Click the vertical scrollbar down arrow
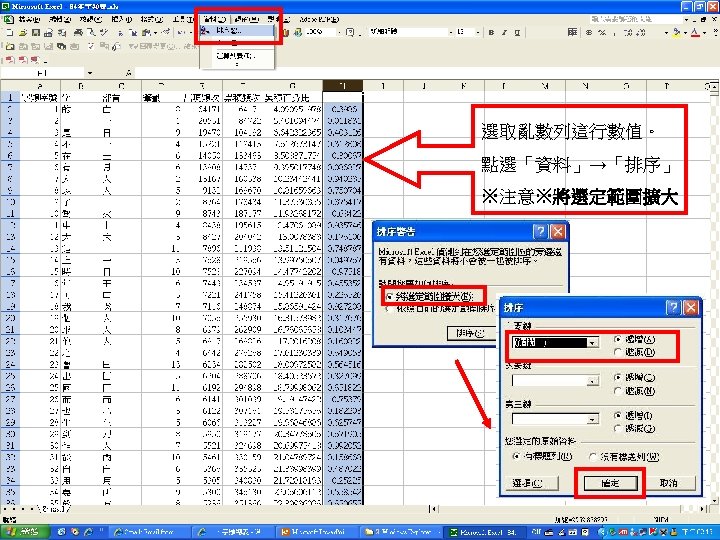The image size is (720, 540). 715,500
